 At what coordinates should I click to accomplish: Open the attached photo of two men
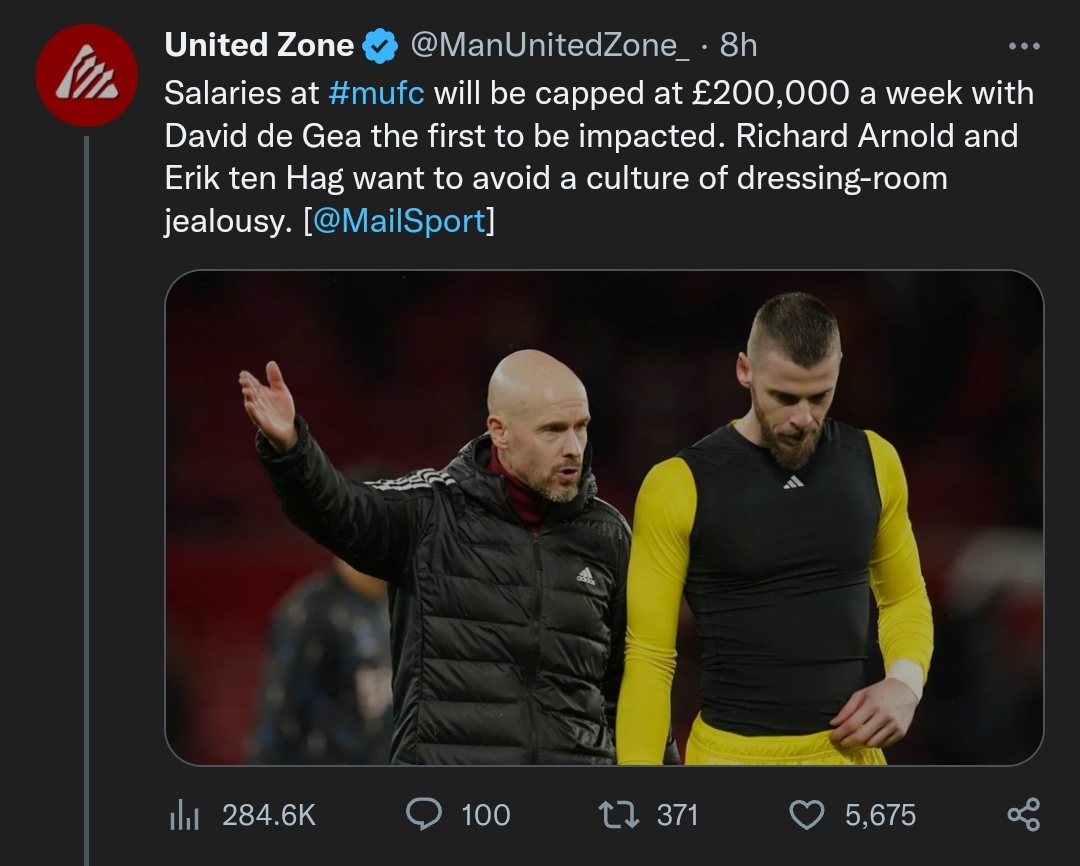coord(604,518)
